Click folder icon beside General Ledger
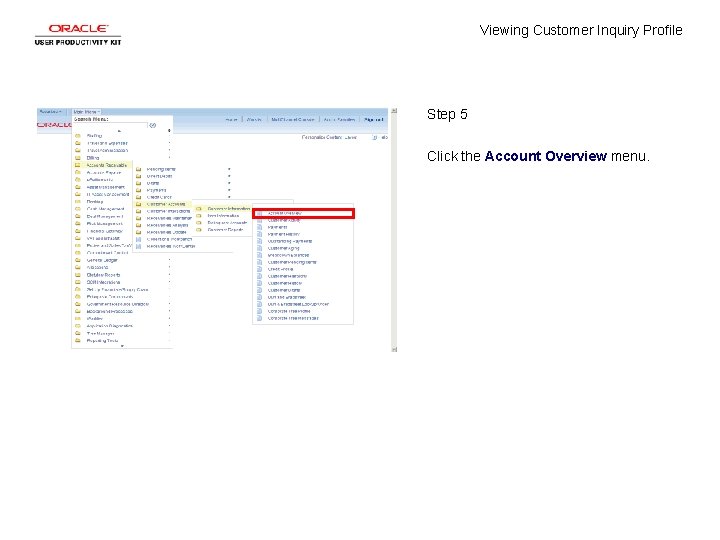 (78, 260)
